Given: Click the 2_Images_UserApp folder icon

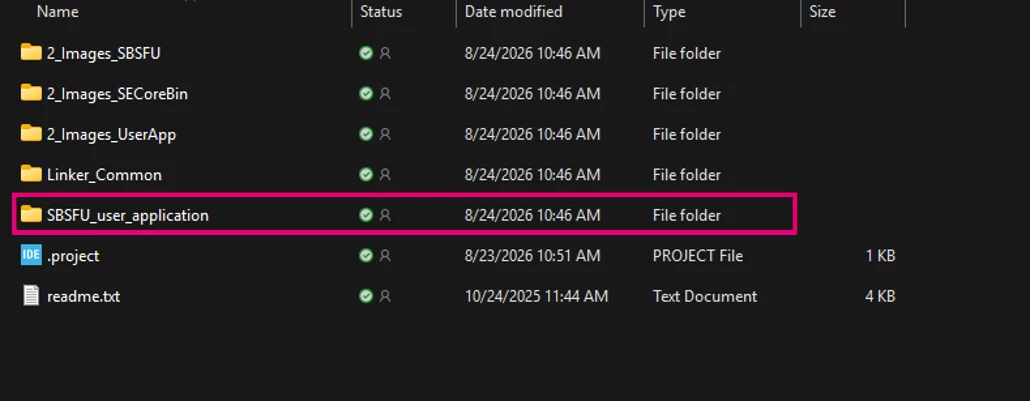Looking at the screenshot, I should point(31,134).
